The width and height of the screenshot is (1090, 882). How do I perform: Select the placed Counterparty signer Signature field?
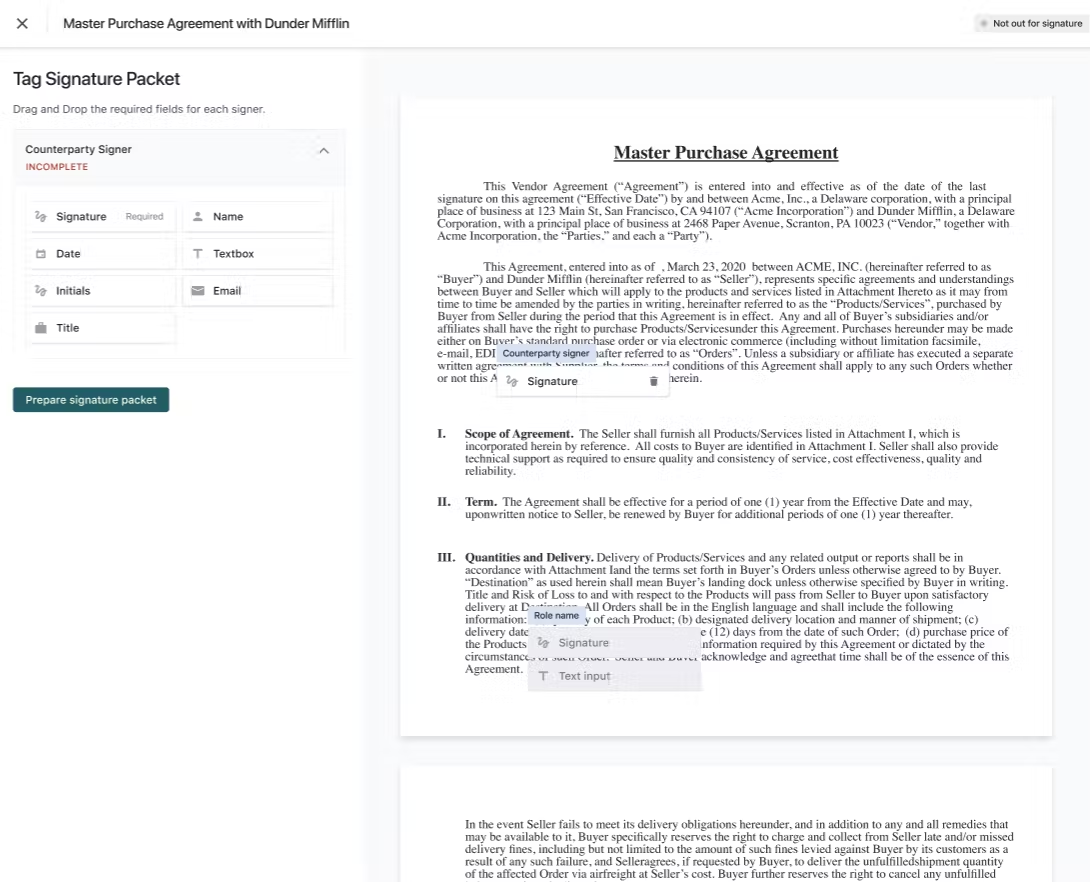point(583,381)
